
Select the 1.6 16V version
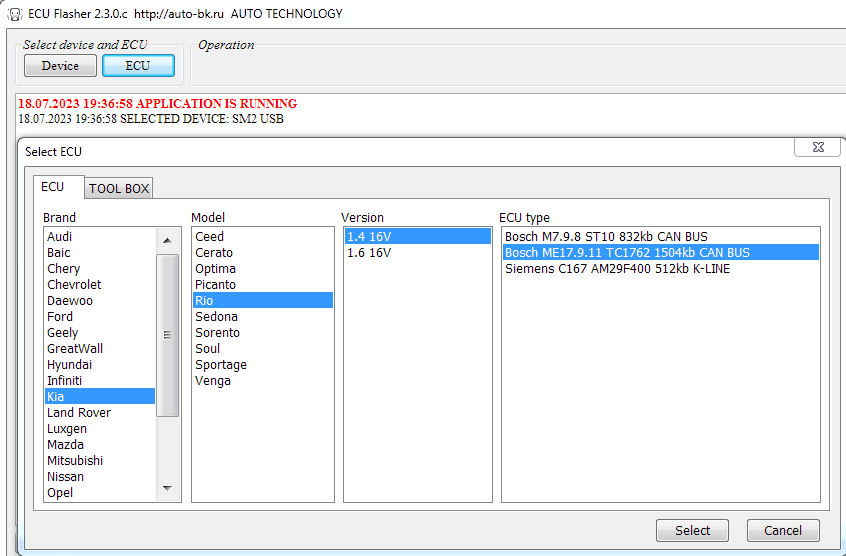coord(368,253)
